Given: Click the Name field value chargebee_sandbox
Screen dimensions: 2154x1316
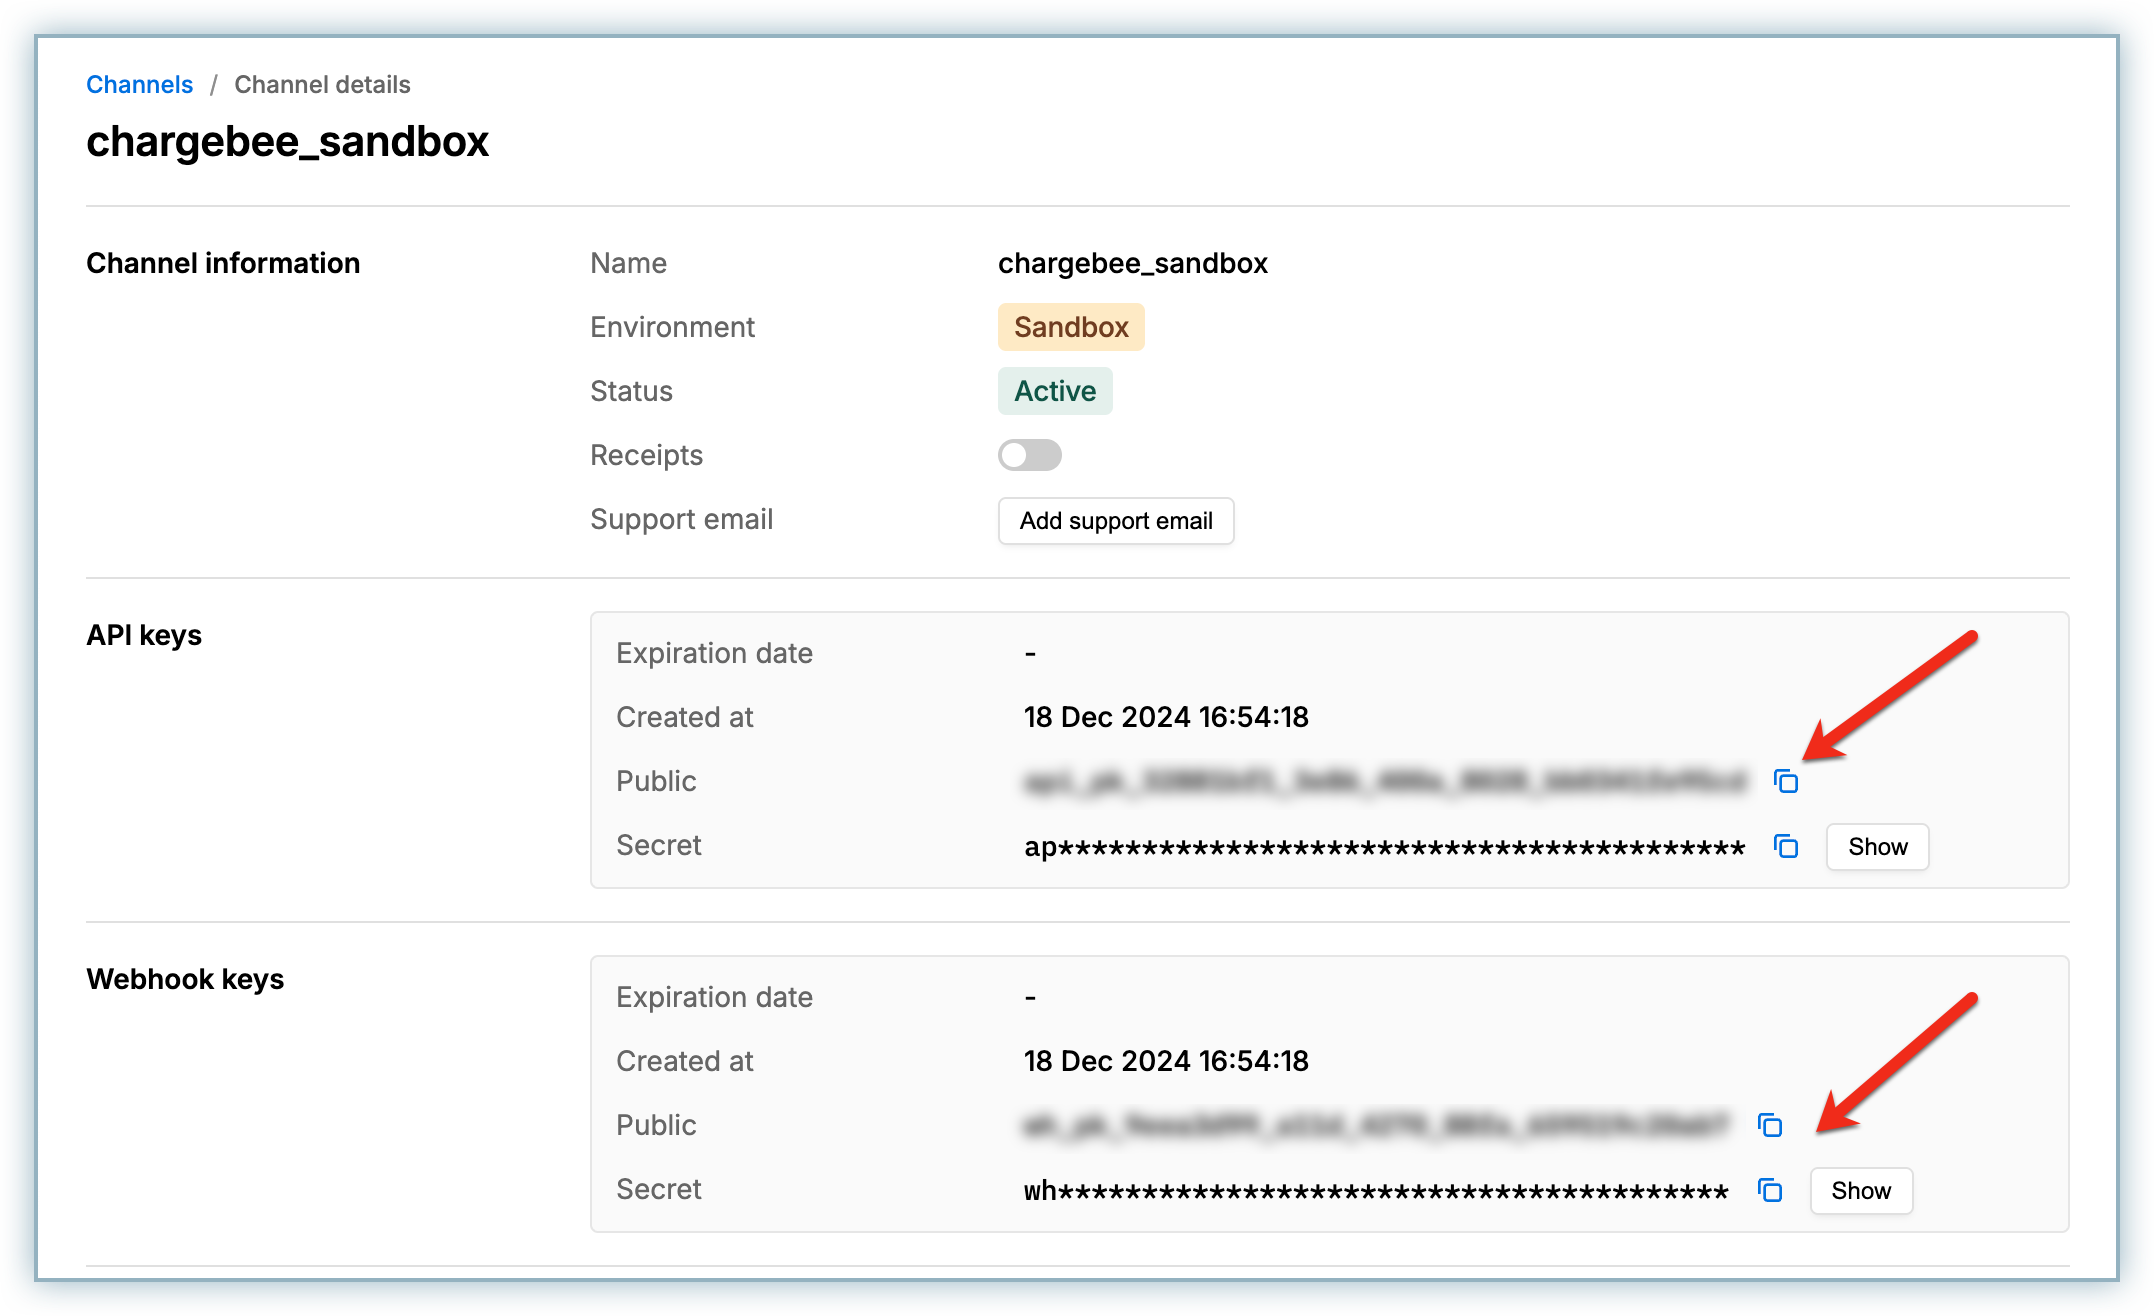Looking at the screenshot, I should 1132,263.
